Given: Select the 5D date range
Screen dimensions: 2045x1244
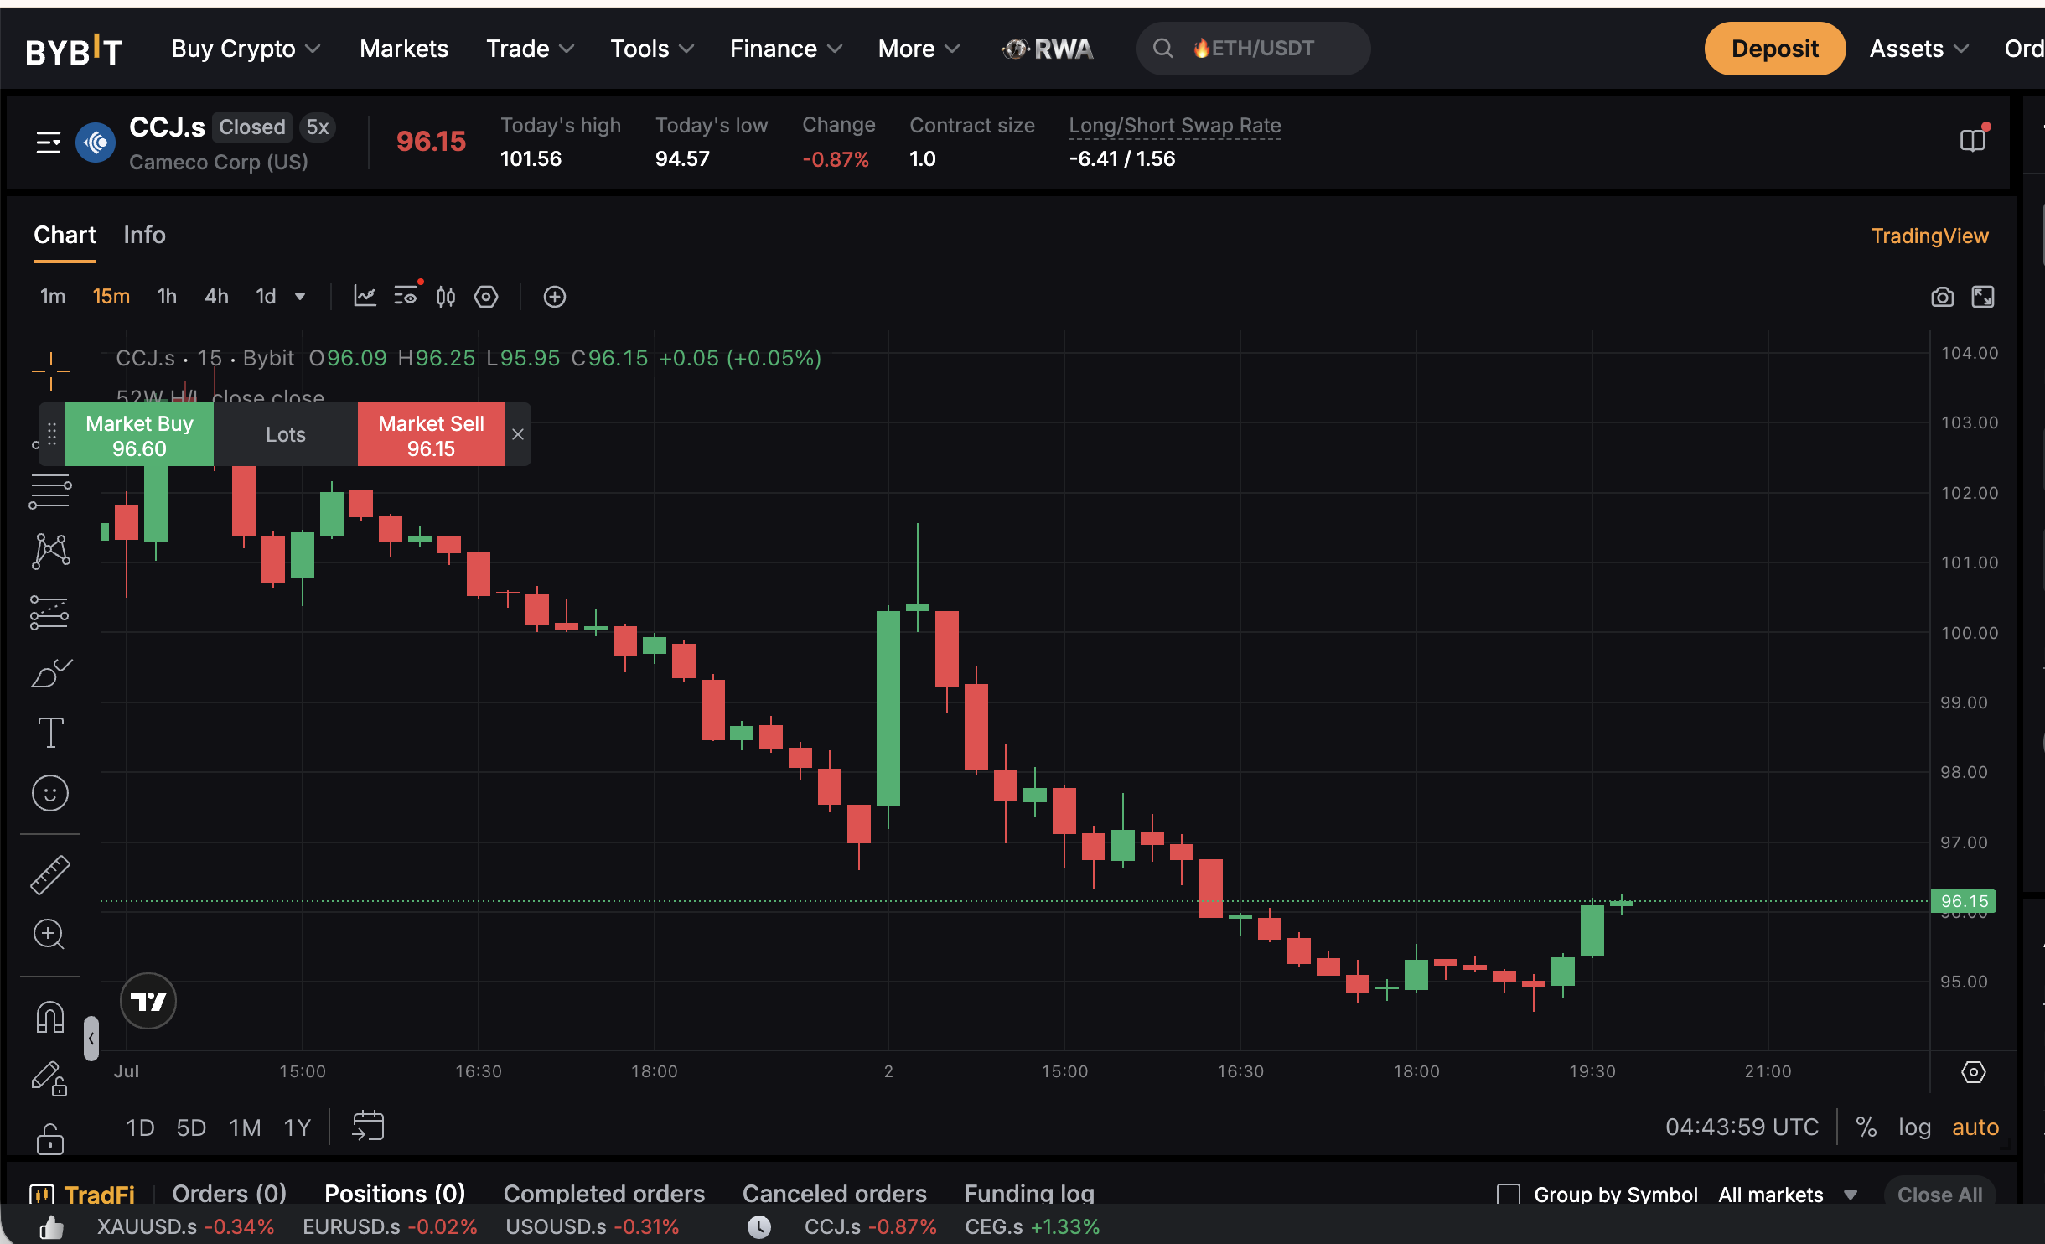Looking at the screenshot, I should coord(191,1128).
